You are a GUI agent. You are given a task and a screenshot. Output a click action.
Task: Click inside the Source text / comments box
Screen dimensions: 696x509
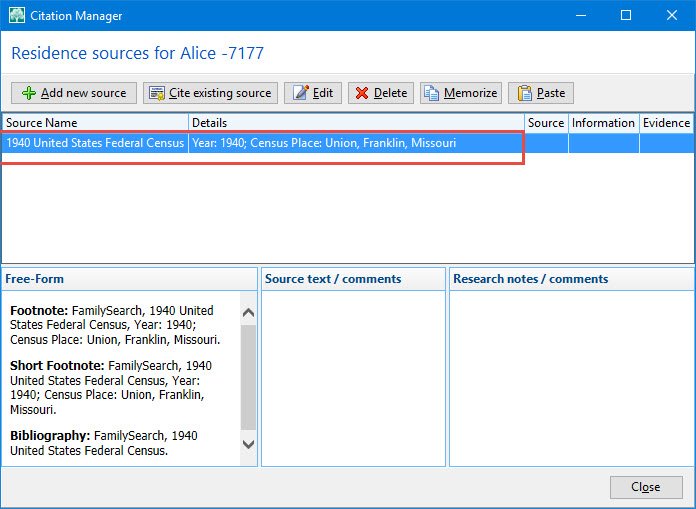pos(353,378)
